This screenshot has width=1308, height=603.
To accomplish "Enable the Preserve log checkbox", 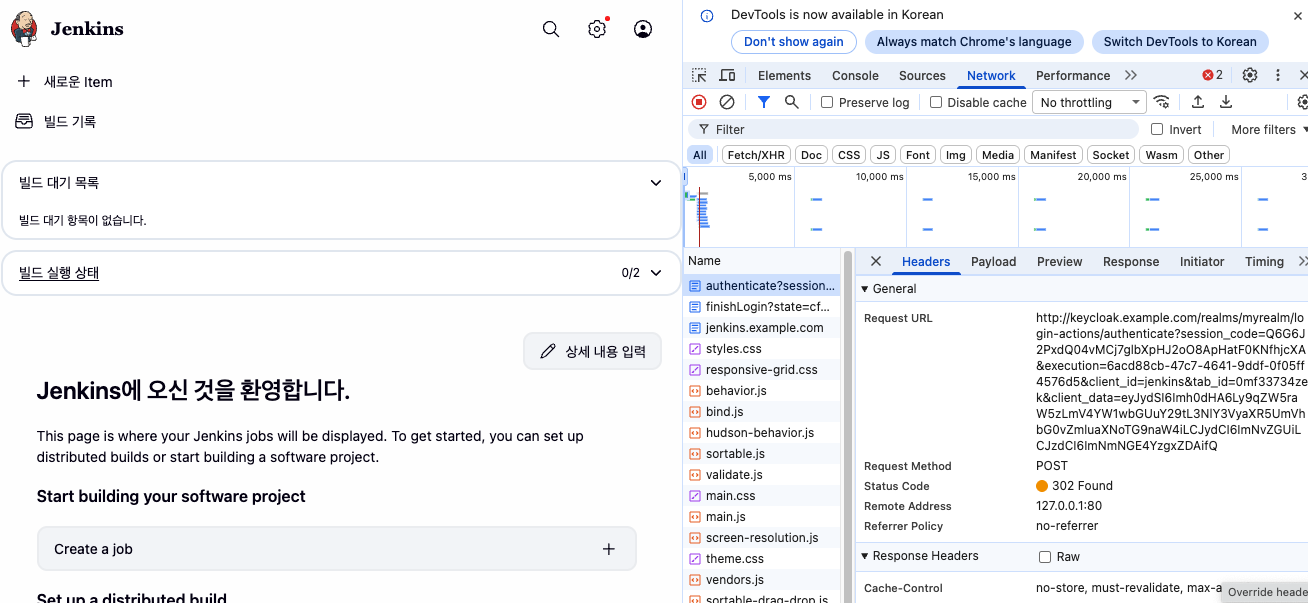I will coord(827,102).
